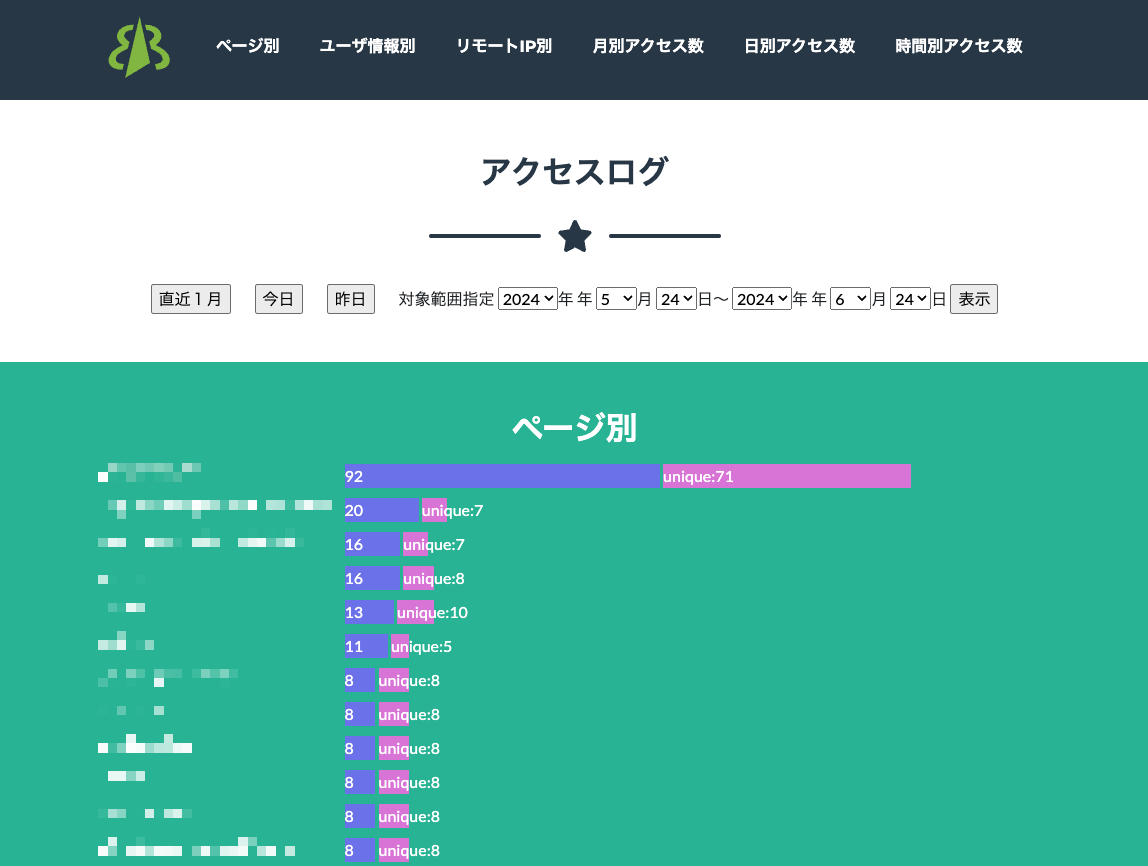The width and height of the screenshot is (1148, 866).
Task: Select the リモートIP別 navigation link
Action: [504, 46]
